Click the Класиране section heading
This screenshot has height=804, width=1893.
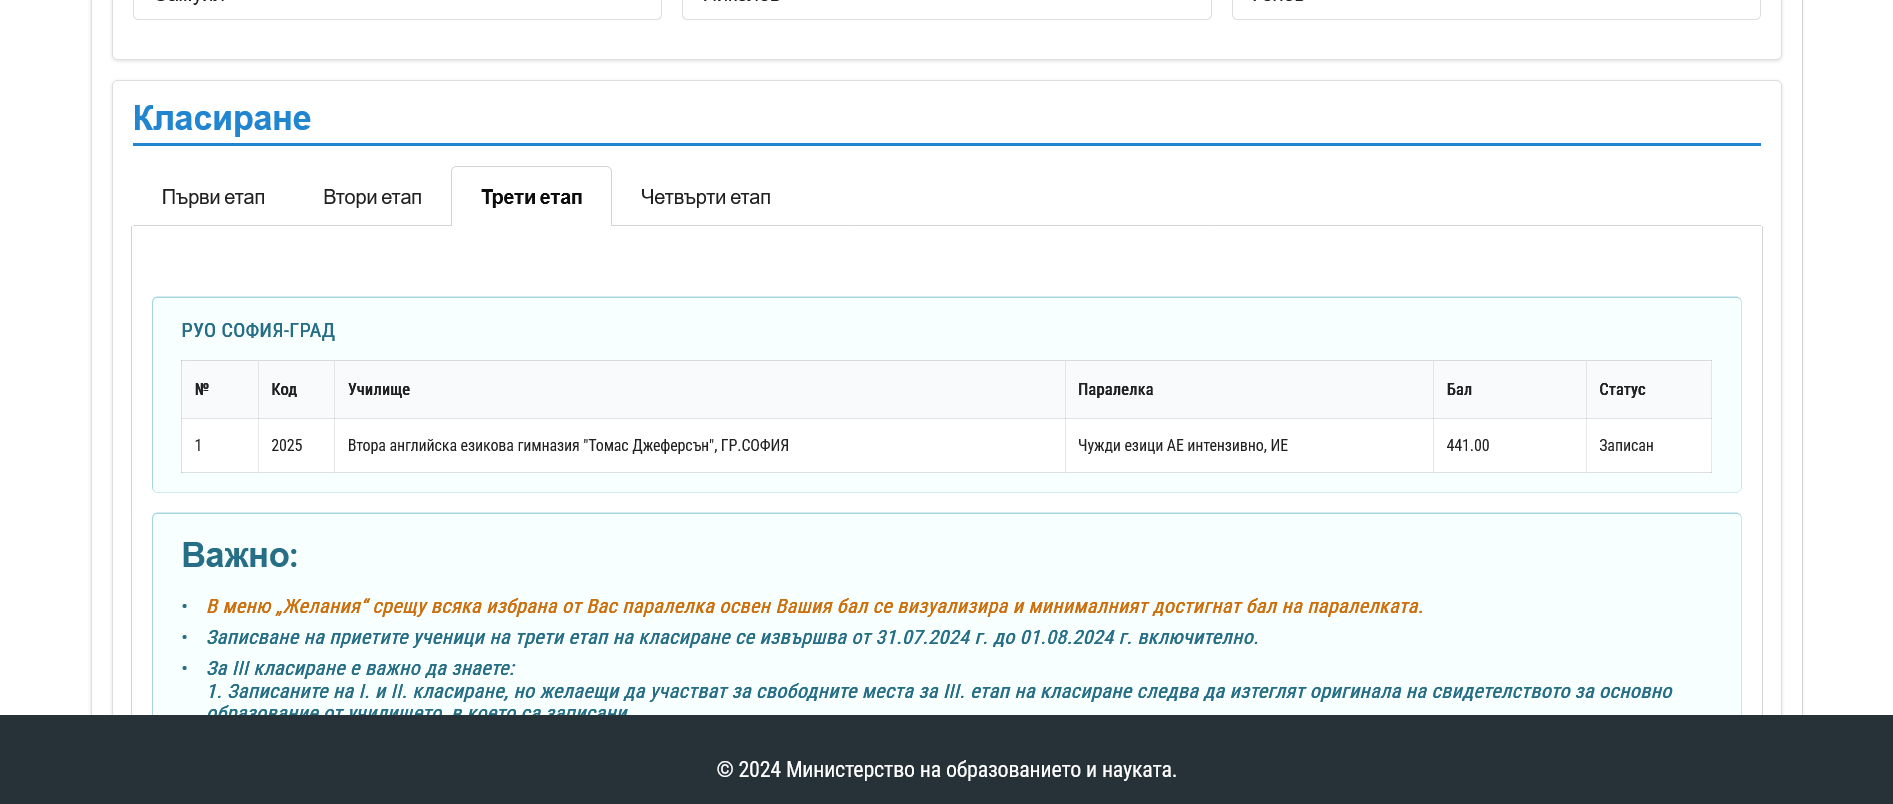click(222, 118)
